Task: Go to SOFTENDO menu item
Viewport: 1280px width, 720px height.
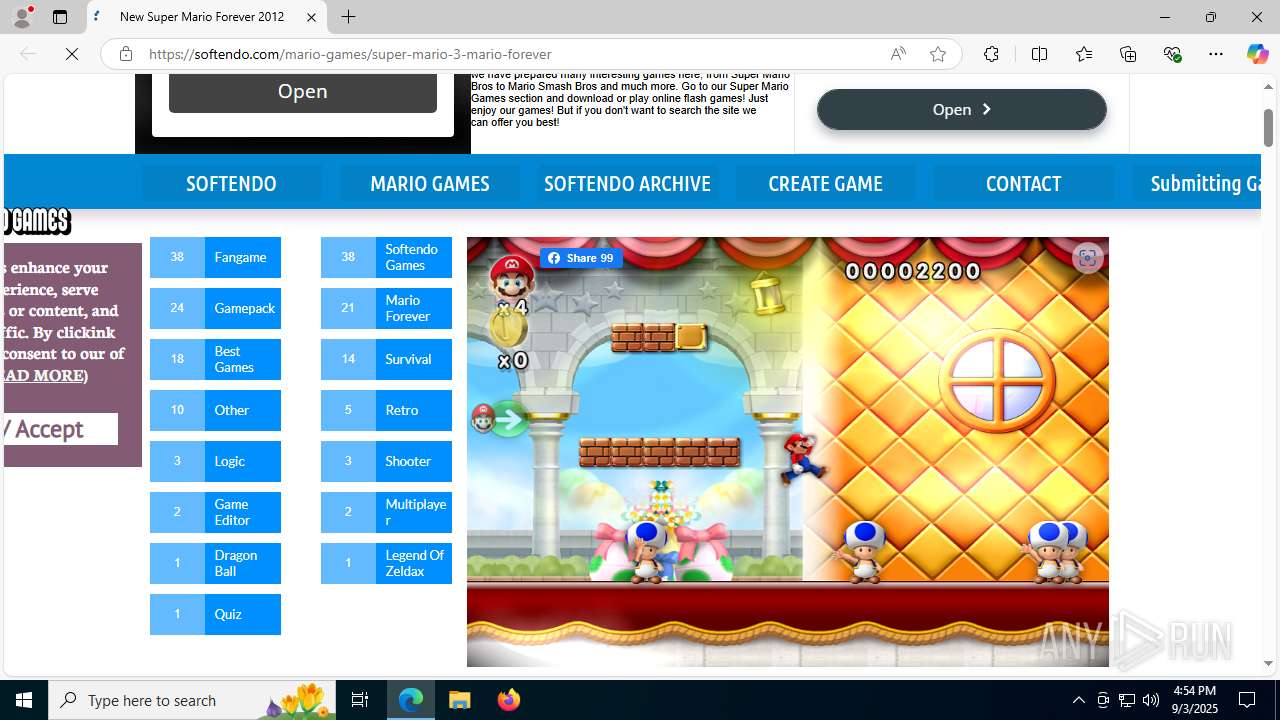Action: 231,183
